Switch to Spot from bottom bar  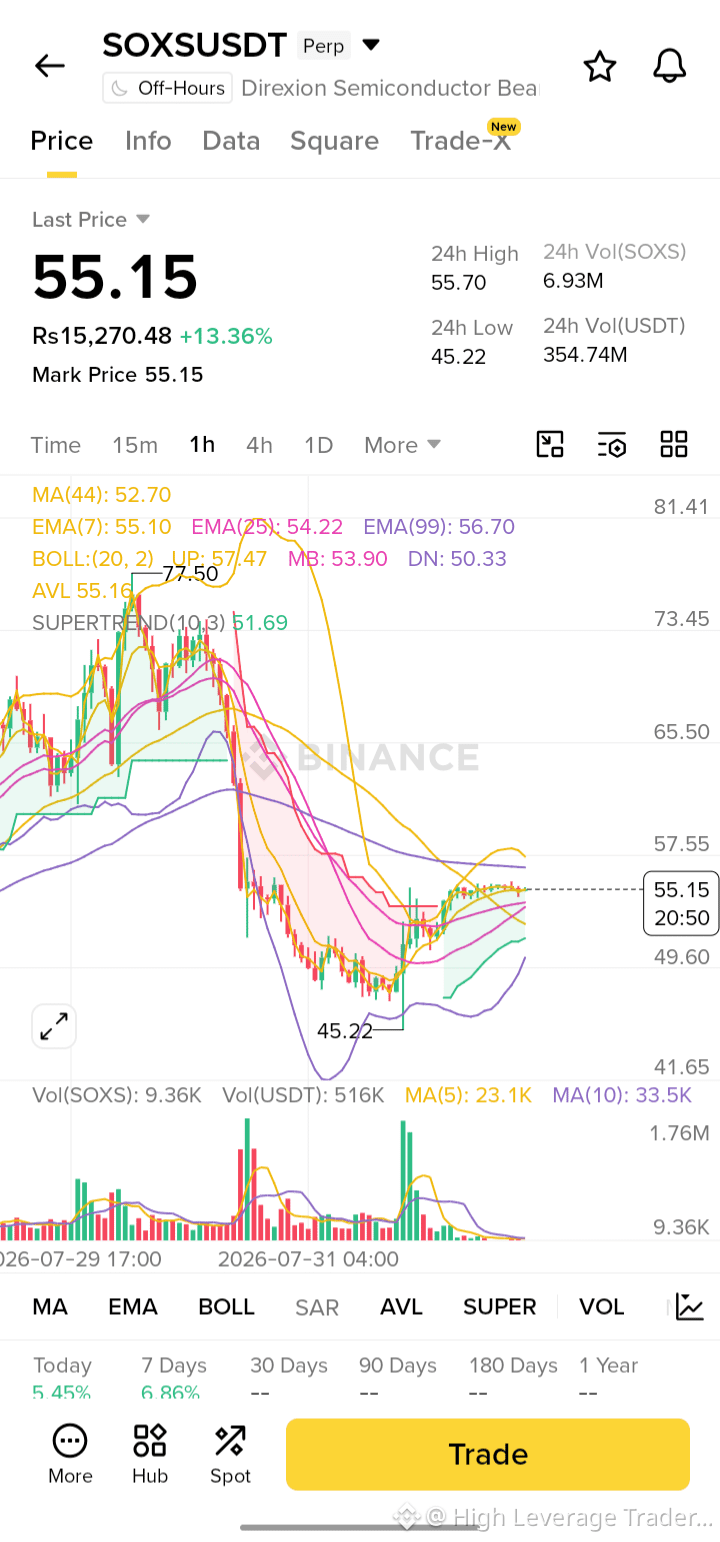point(230,1454)
